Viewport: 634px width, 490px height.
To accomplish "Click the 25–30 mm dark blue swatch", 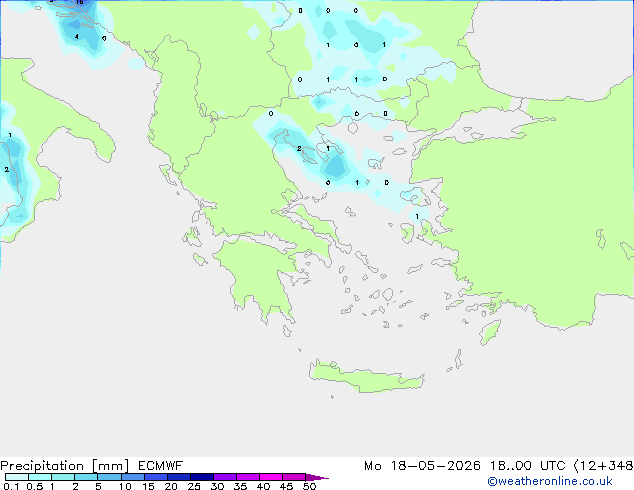I will pos(202,477).
